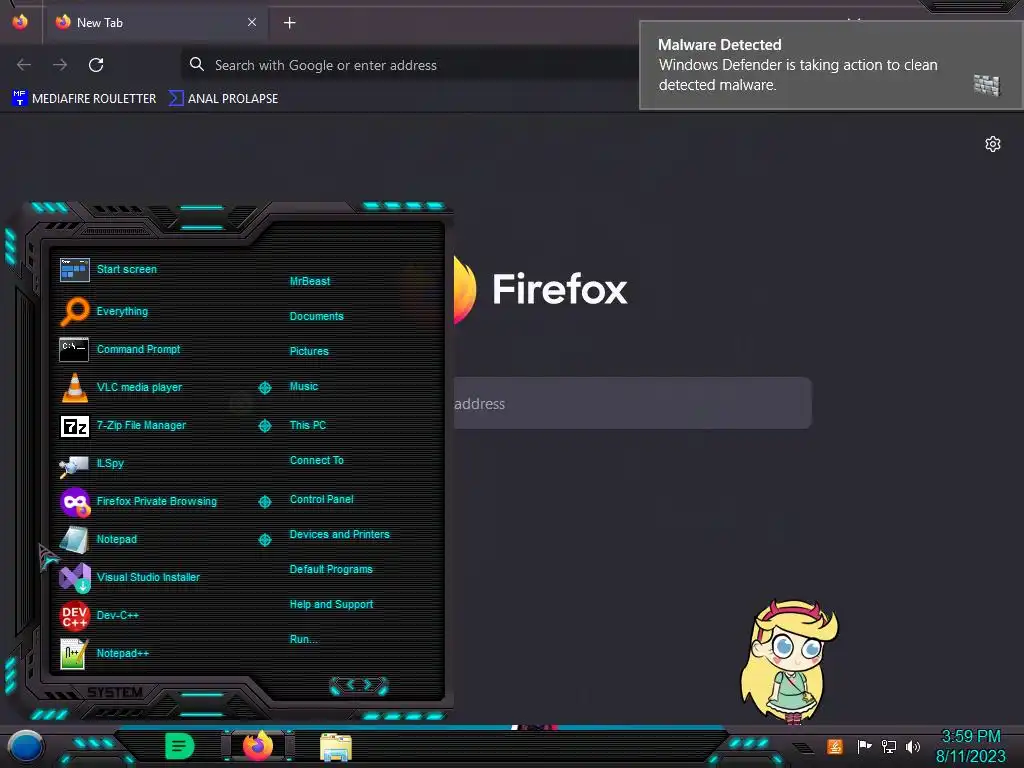Expand 7-Zip File Manager jump list
1024x768 pixels.
[264, 426]
